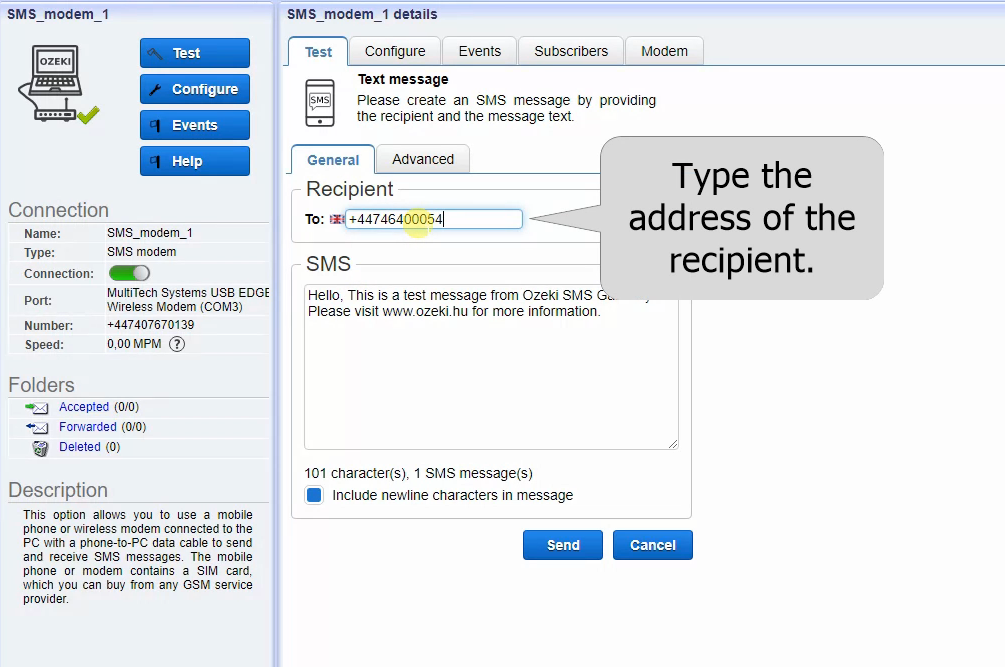This screenshot has height=667, width=1005.
Task: Click the Send button
Action: tap(562, 545)
